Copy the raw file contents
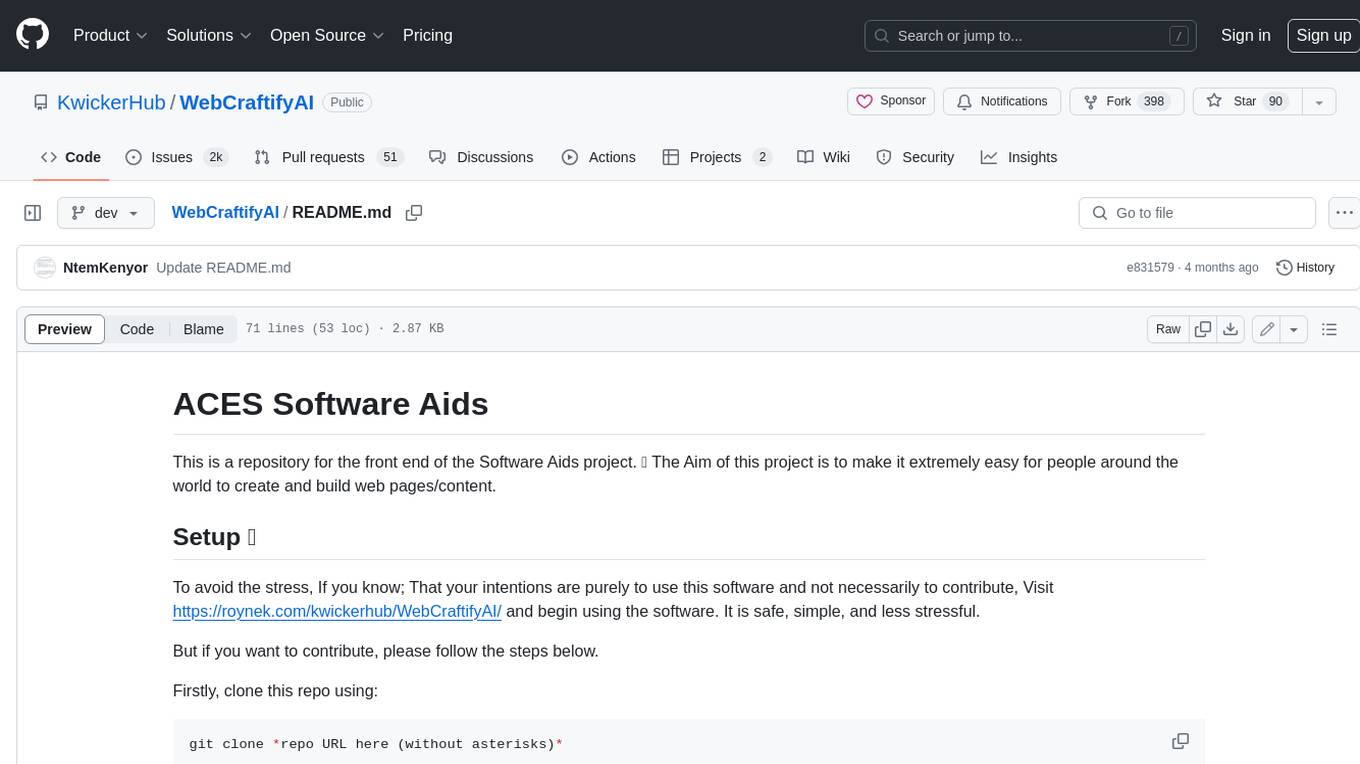 (1203, 329)
